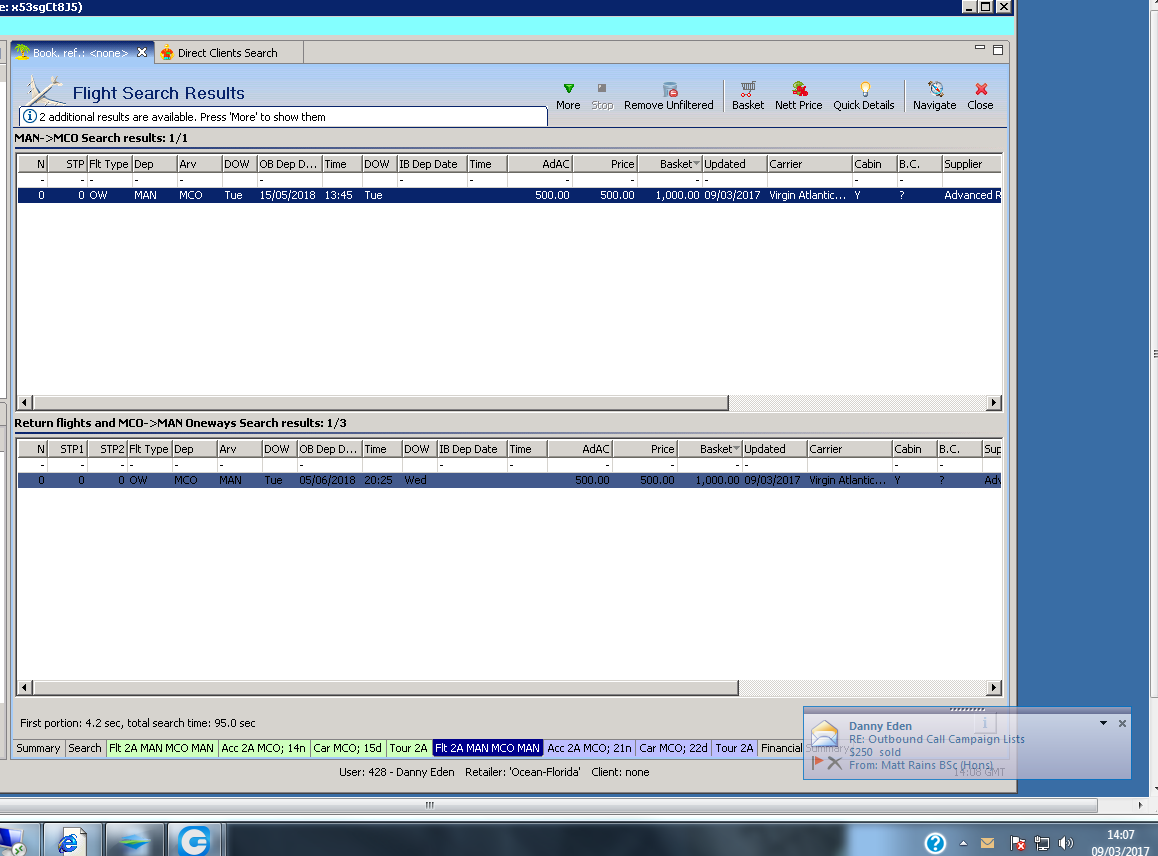Sort outbound table by Basket column

[x=670, y=164]
